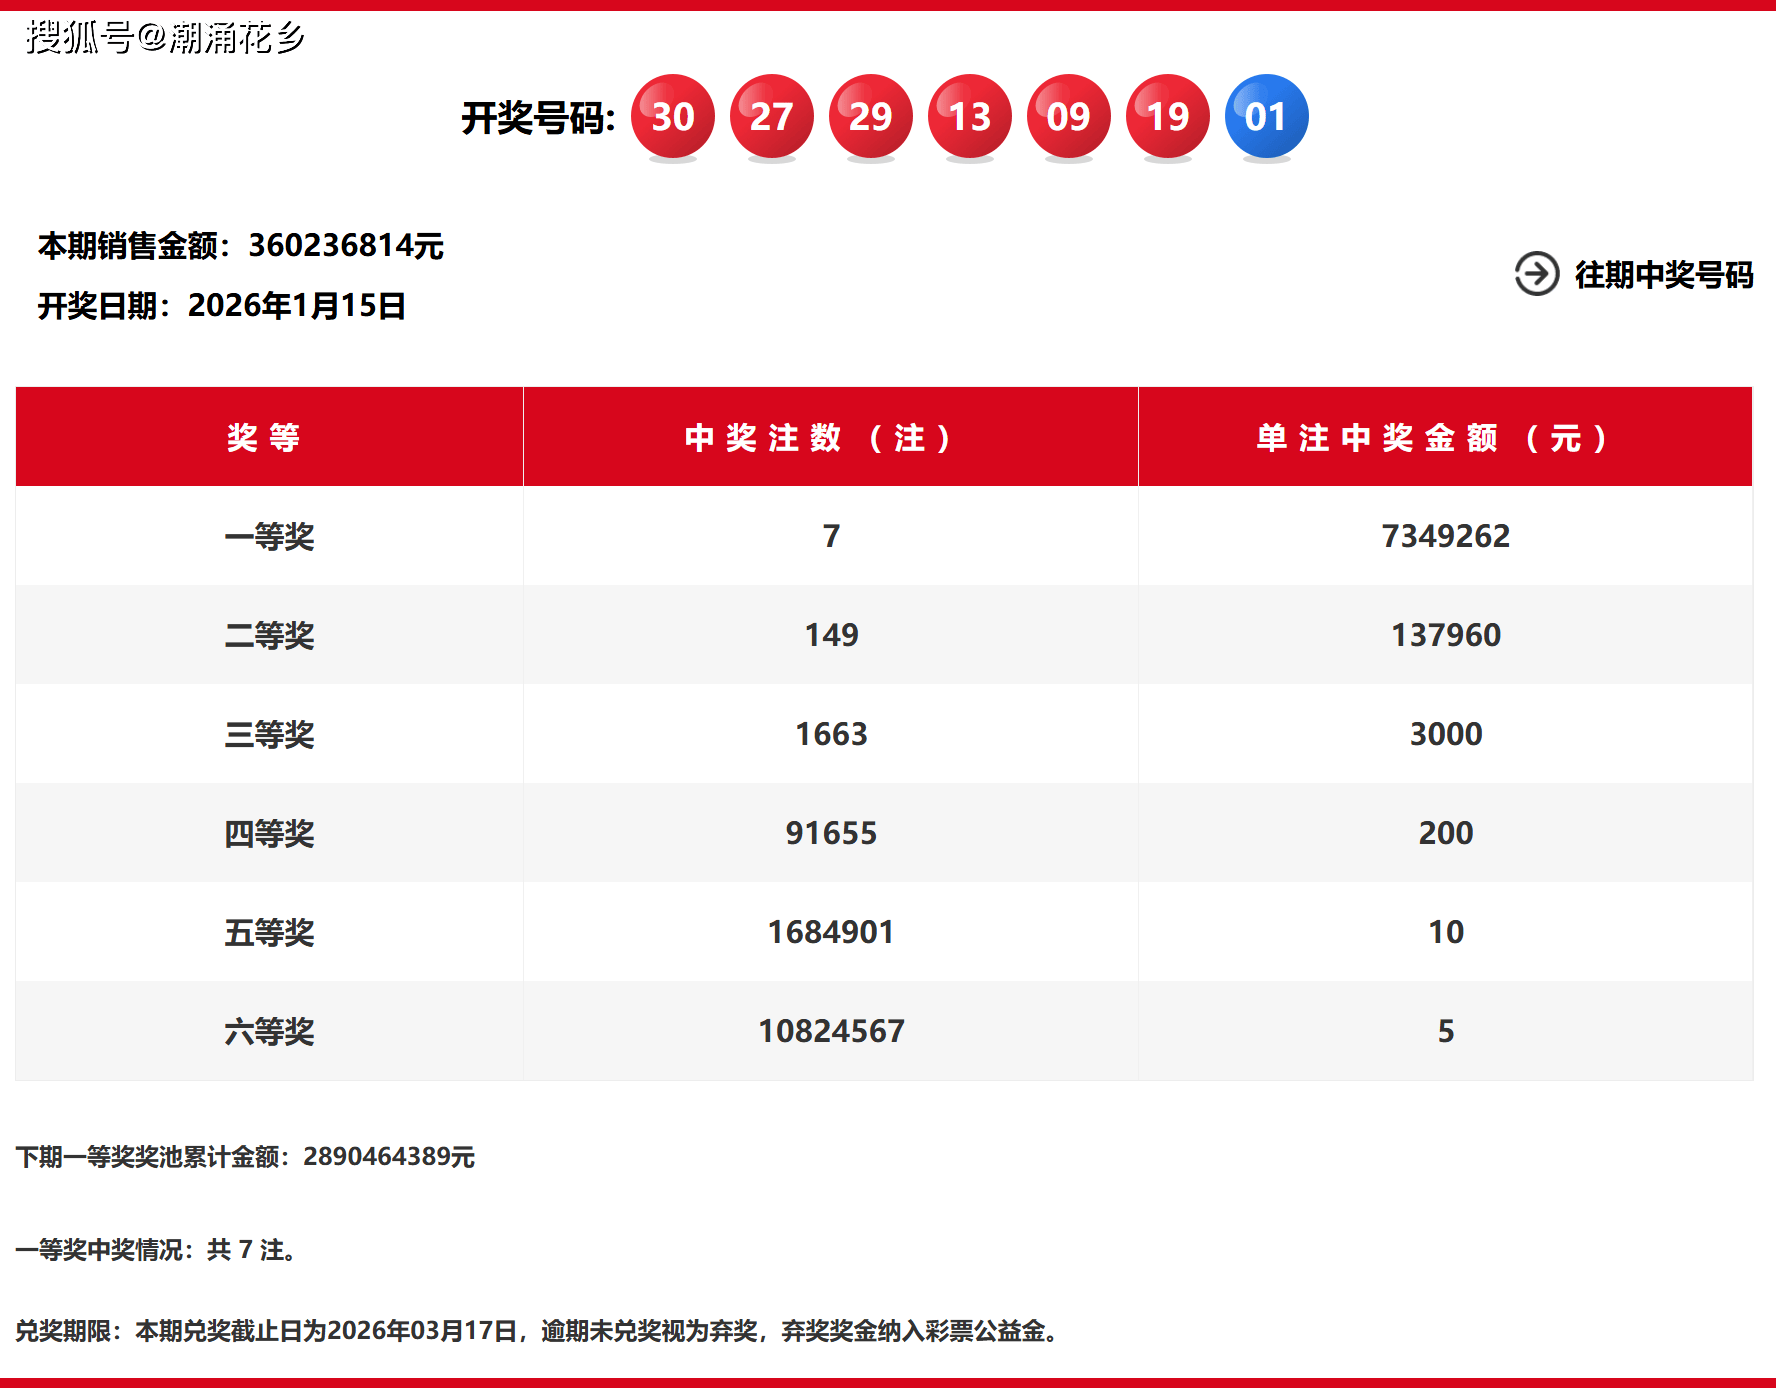
Task: Click the red lottery ball 13
Action: coord(969,116)
